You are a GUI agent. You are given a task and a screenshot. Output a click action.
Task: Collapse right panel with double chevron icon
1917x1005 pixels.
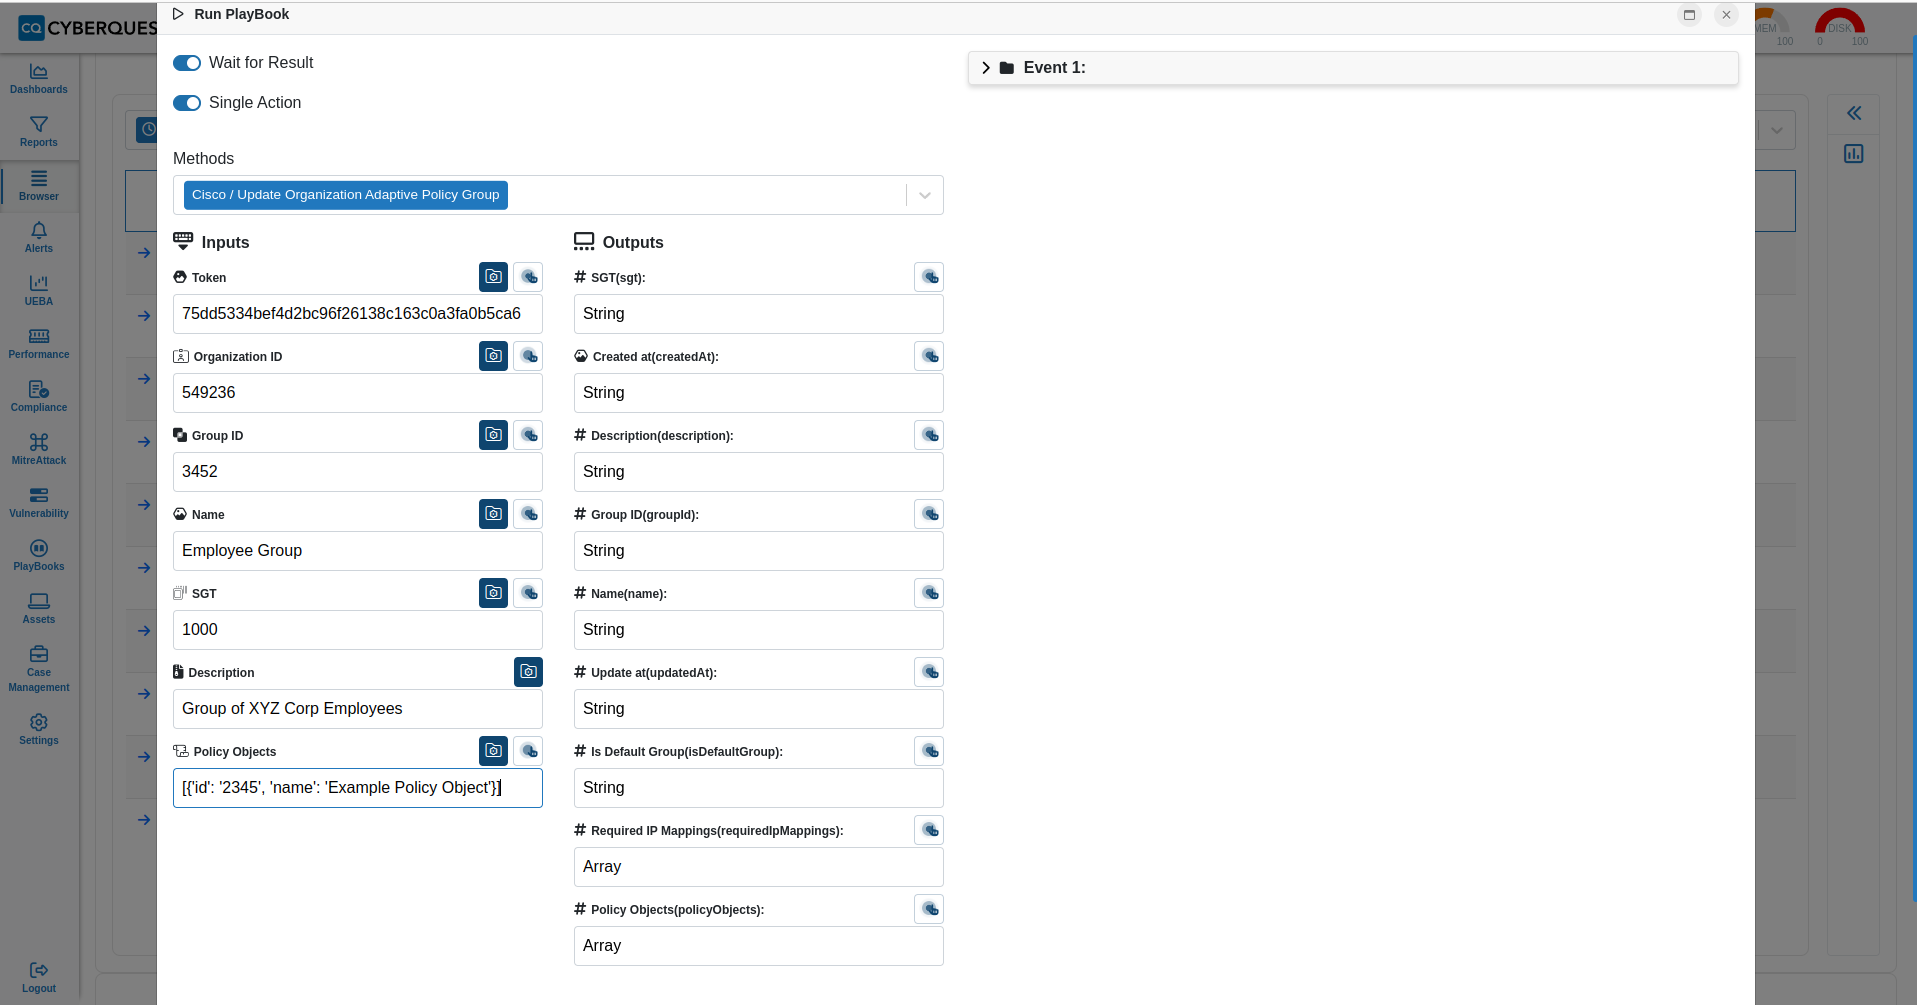[x=1854, y=113]
